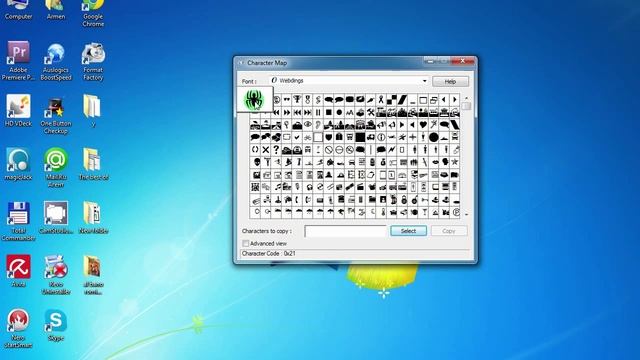This screenshot has height=360, width=640.
Task: Select the Format Factory shortcut
Action: click(93, 61)
